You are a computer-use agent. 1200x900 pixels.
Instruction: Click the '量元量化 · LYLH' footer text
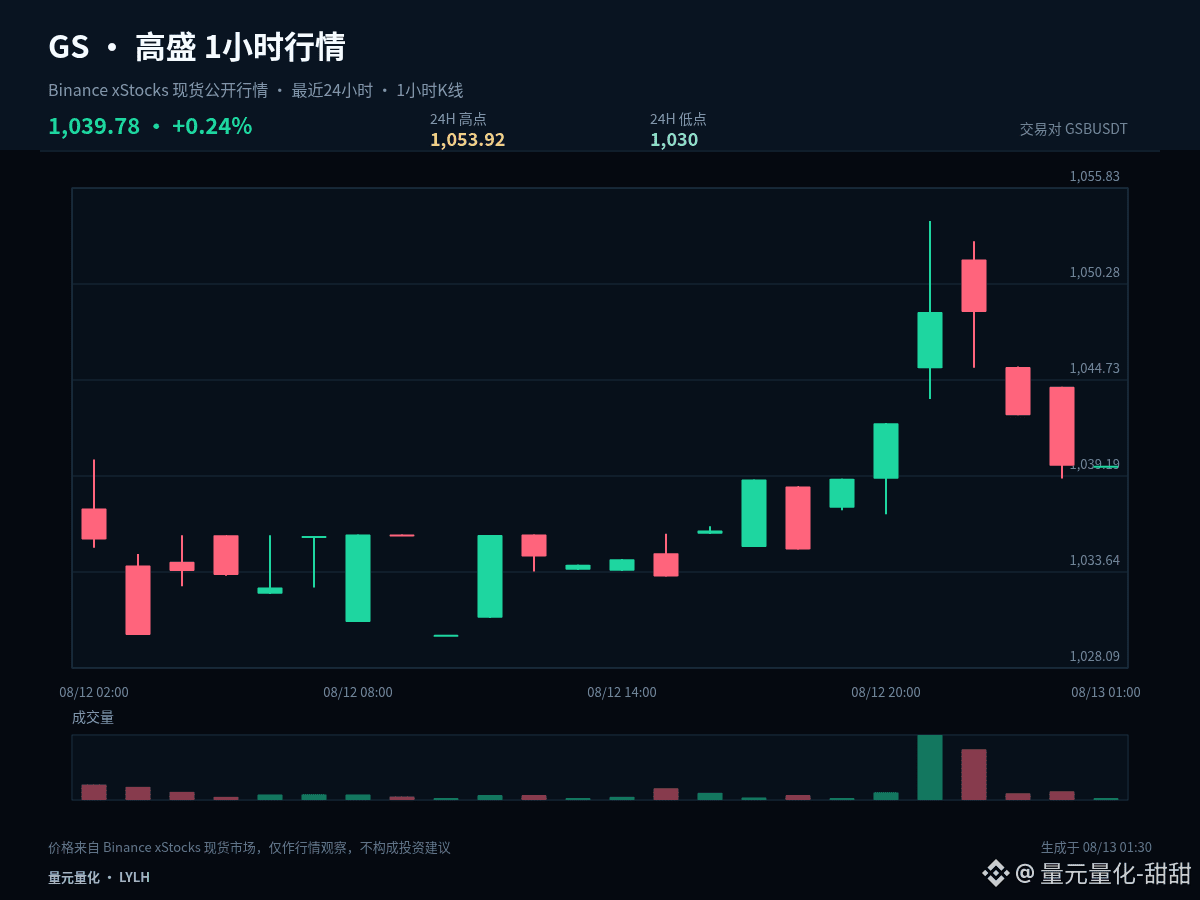tap(99, 877)
